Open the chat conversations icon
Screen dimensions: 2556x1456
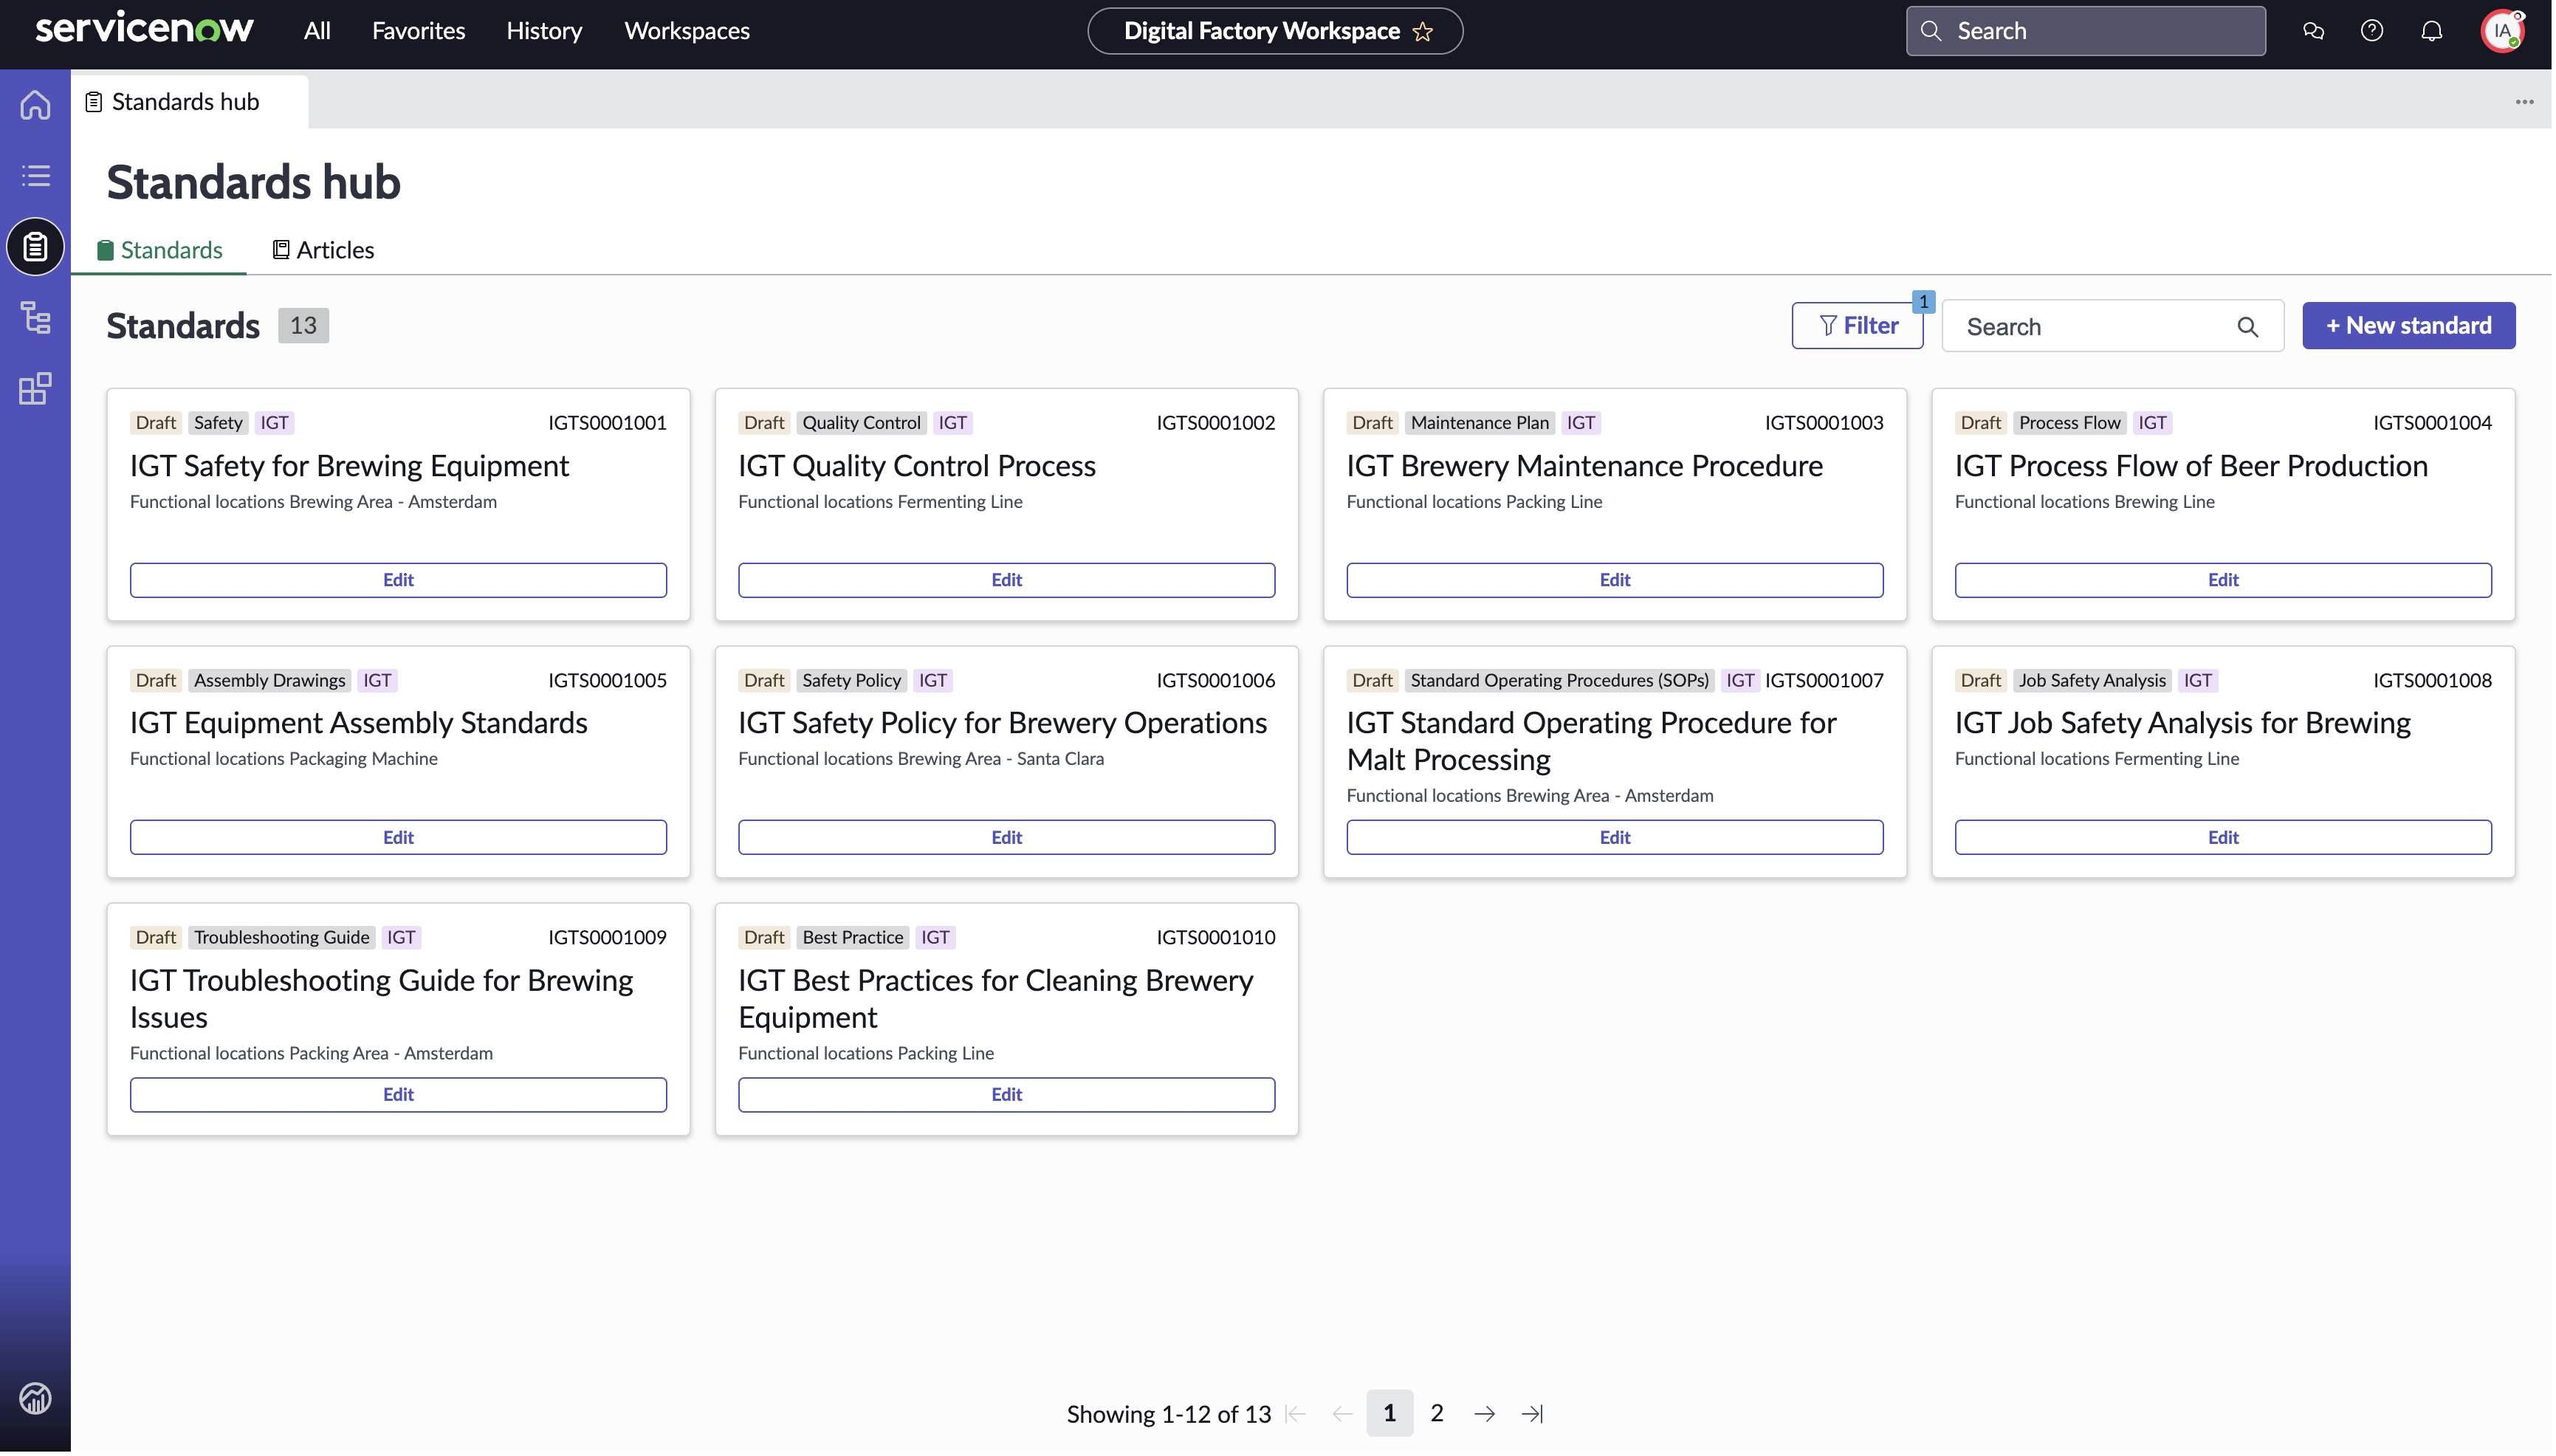(2313, 31)
